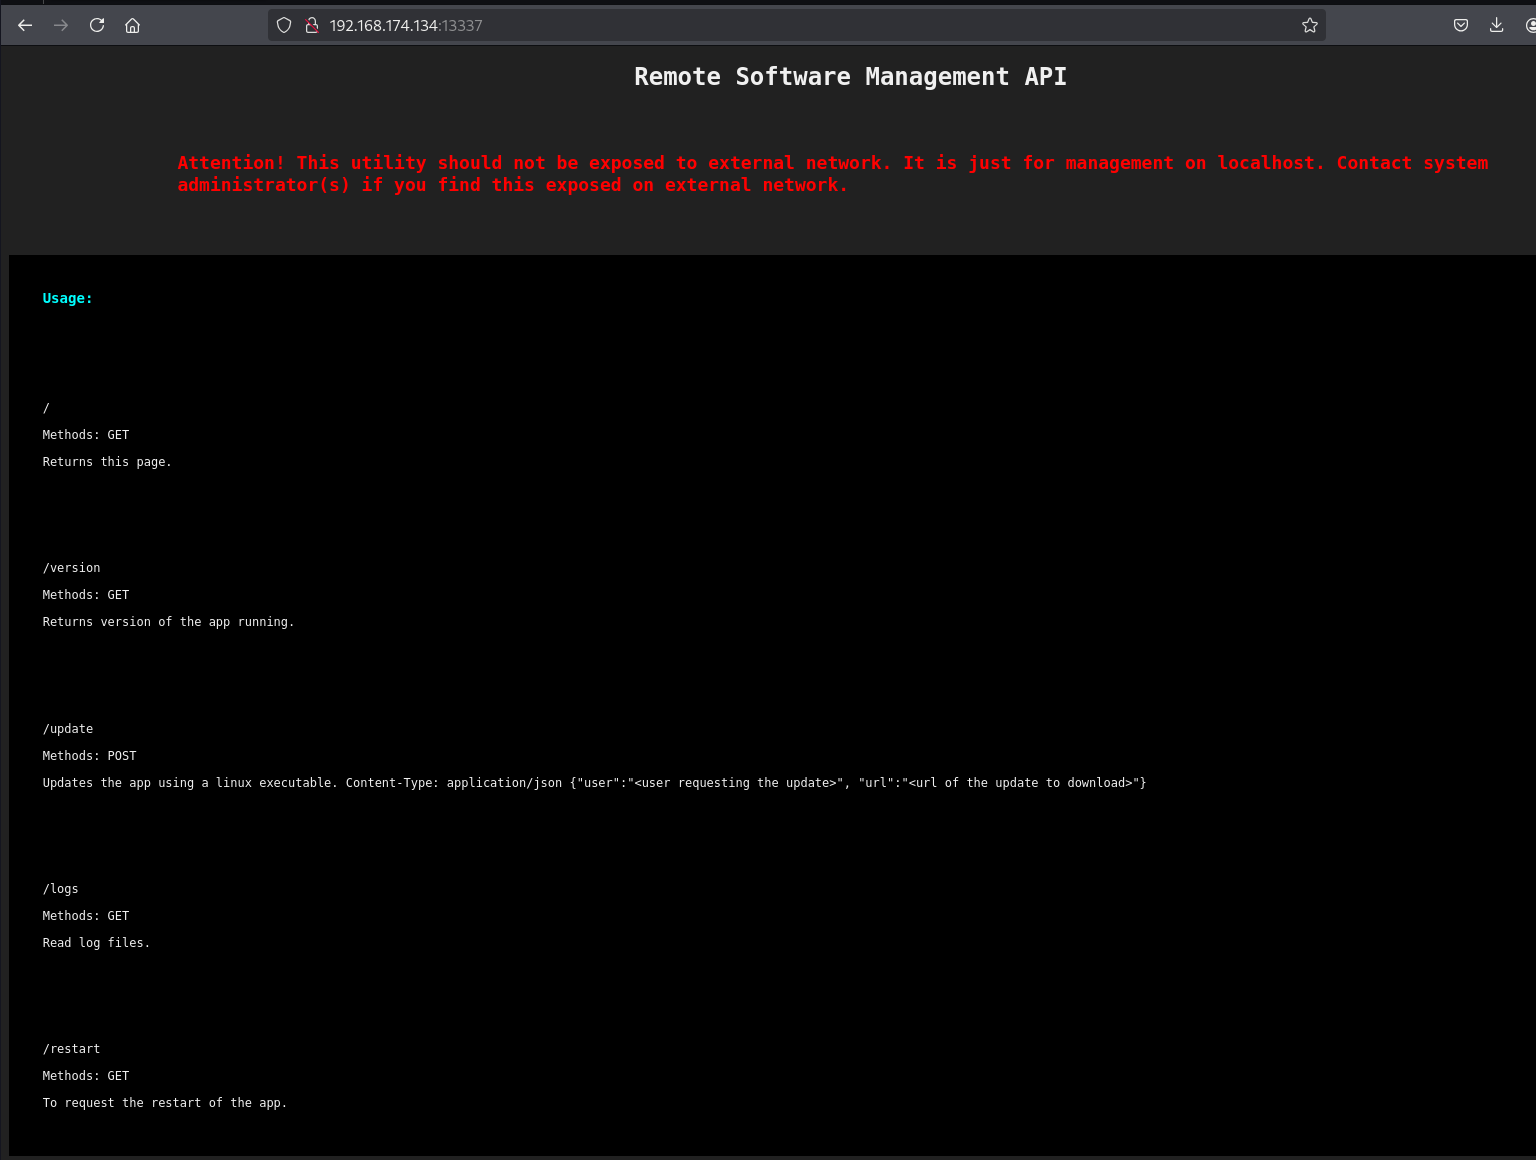Click the Methods: POST line

89,756
